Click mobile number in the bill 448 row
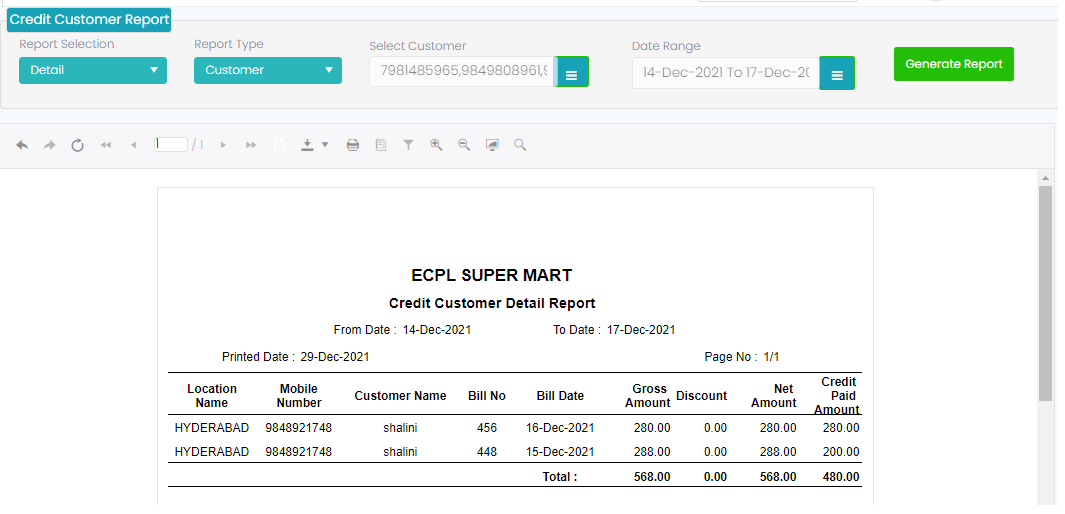This screenshot has height=514, width=1065. pyautogui.click(x=299, y=452)
